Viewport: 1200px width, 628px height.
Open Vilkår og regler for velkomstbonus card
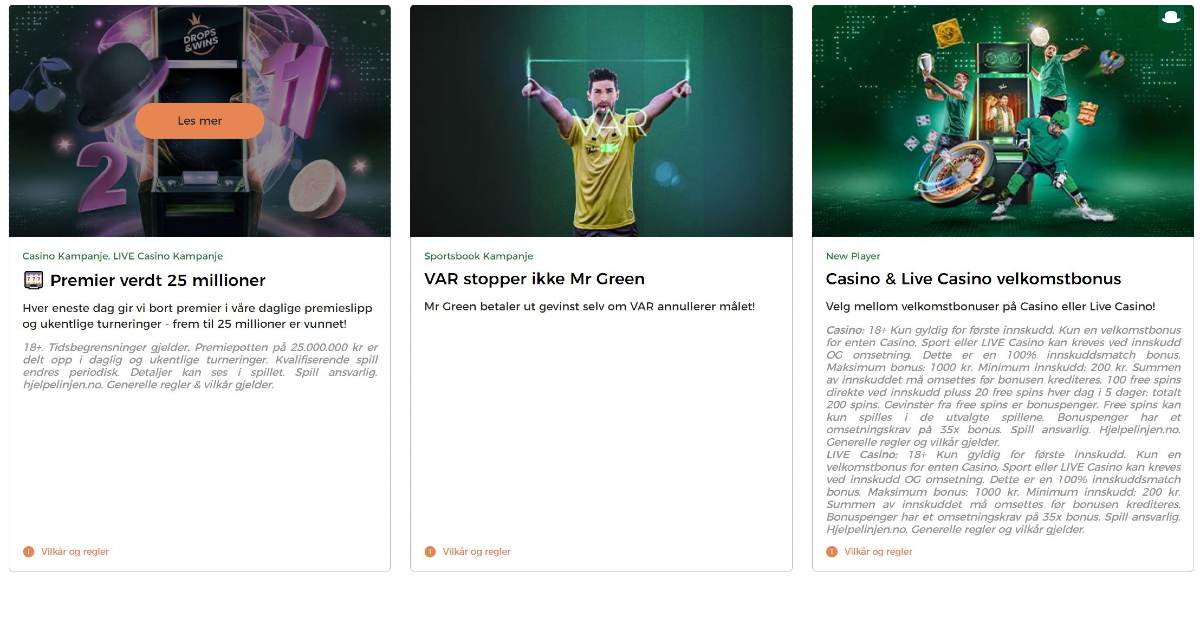pyautogui.click(x=879, y=551)
